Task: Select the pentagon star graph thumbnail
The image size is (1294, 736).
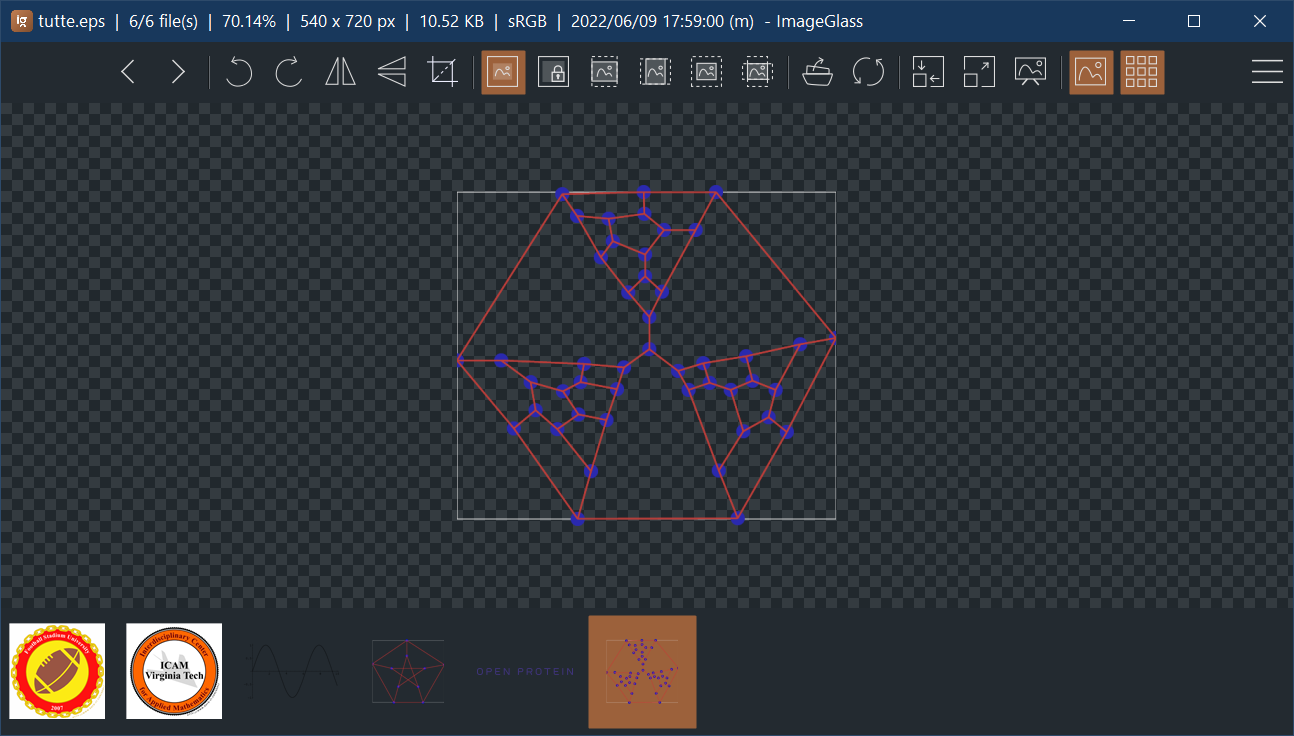Action: click(408, 671)
